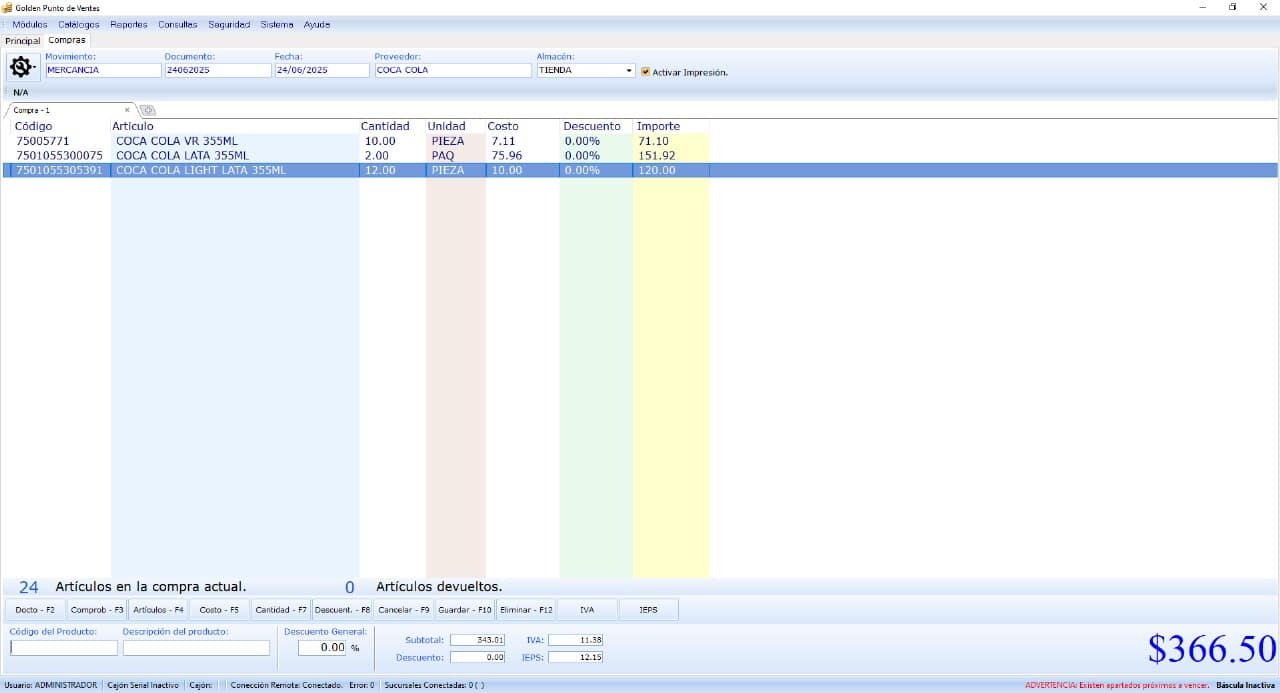Click the Código column header
This screenshot has height=693, width=1280.
tap(34, 126)
